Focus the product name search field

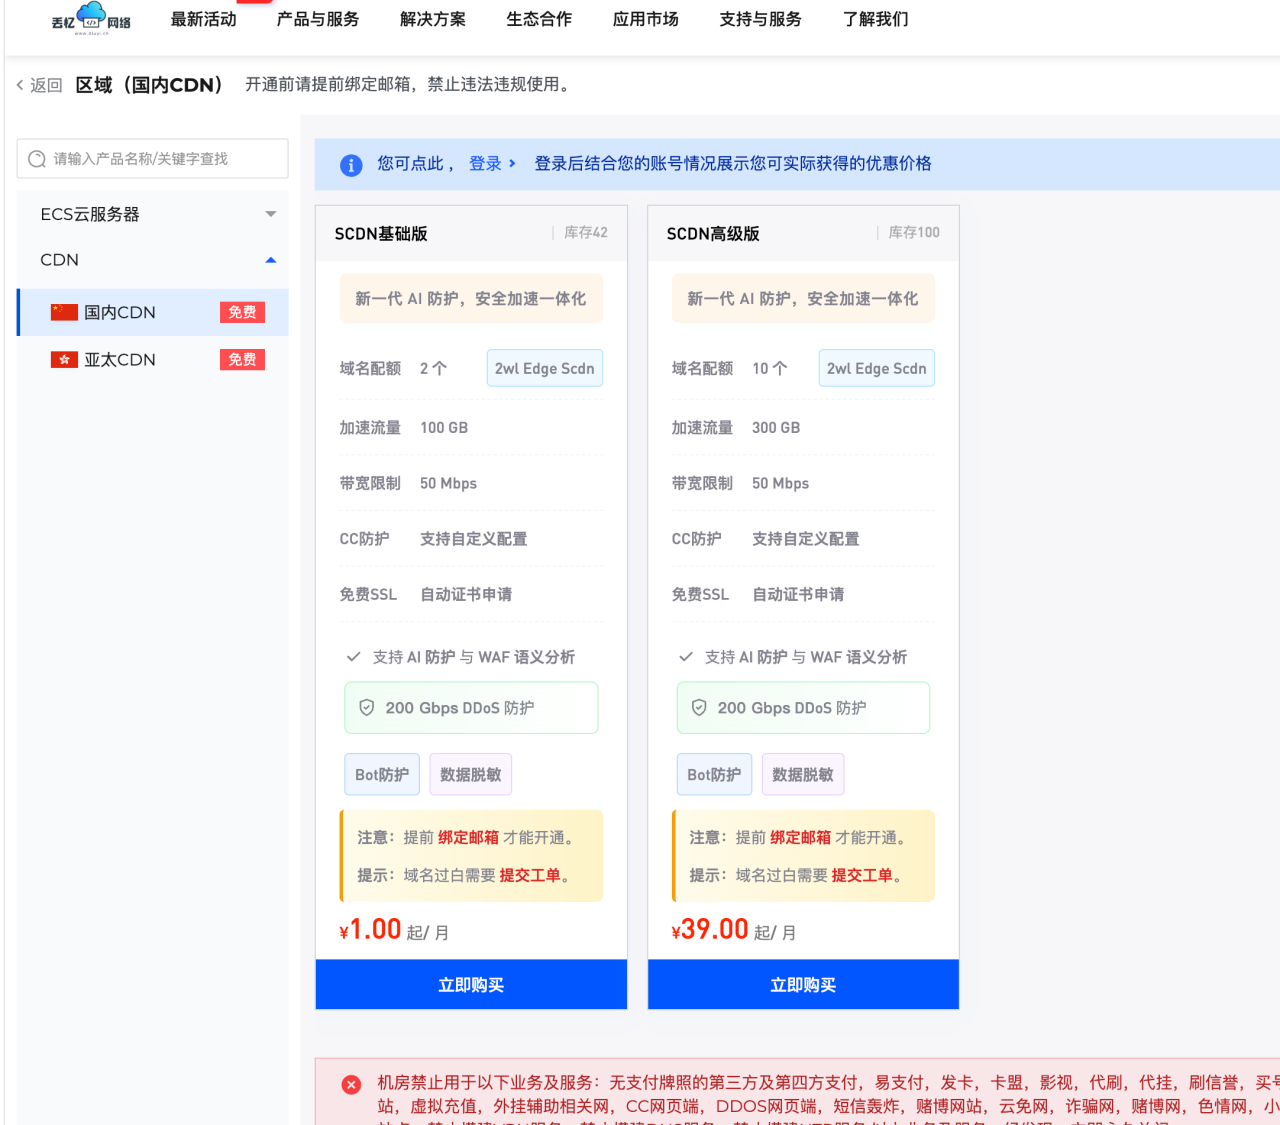click(160, 159)
